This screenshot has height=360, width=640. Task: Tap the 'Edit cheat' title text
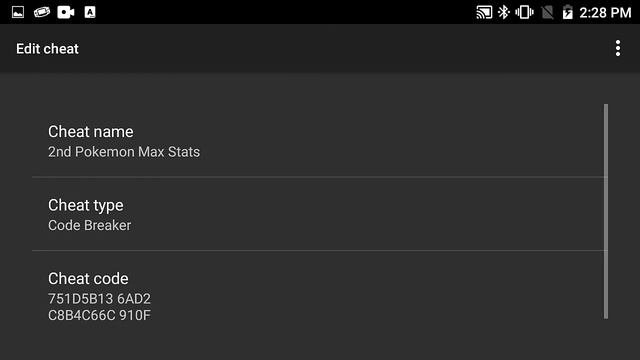(x=47, y=49)
